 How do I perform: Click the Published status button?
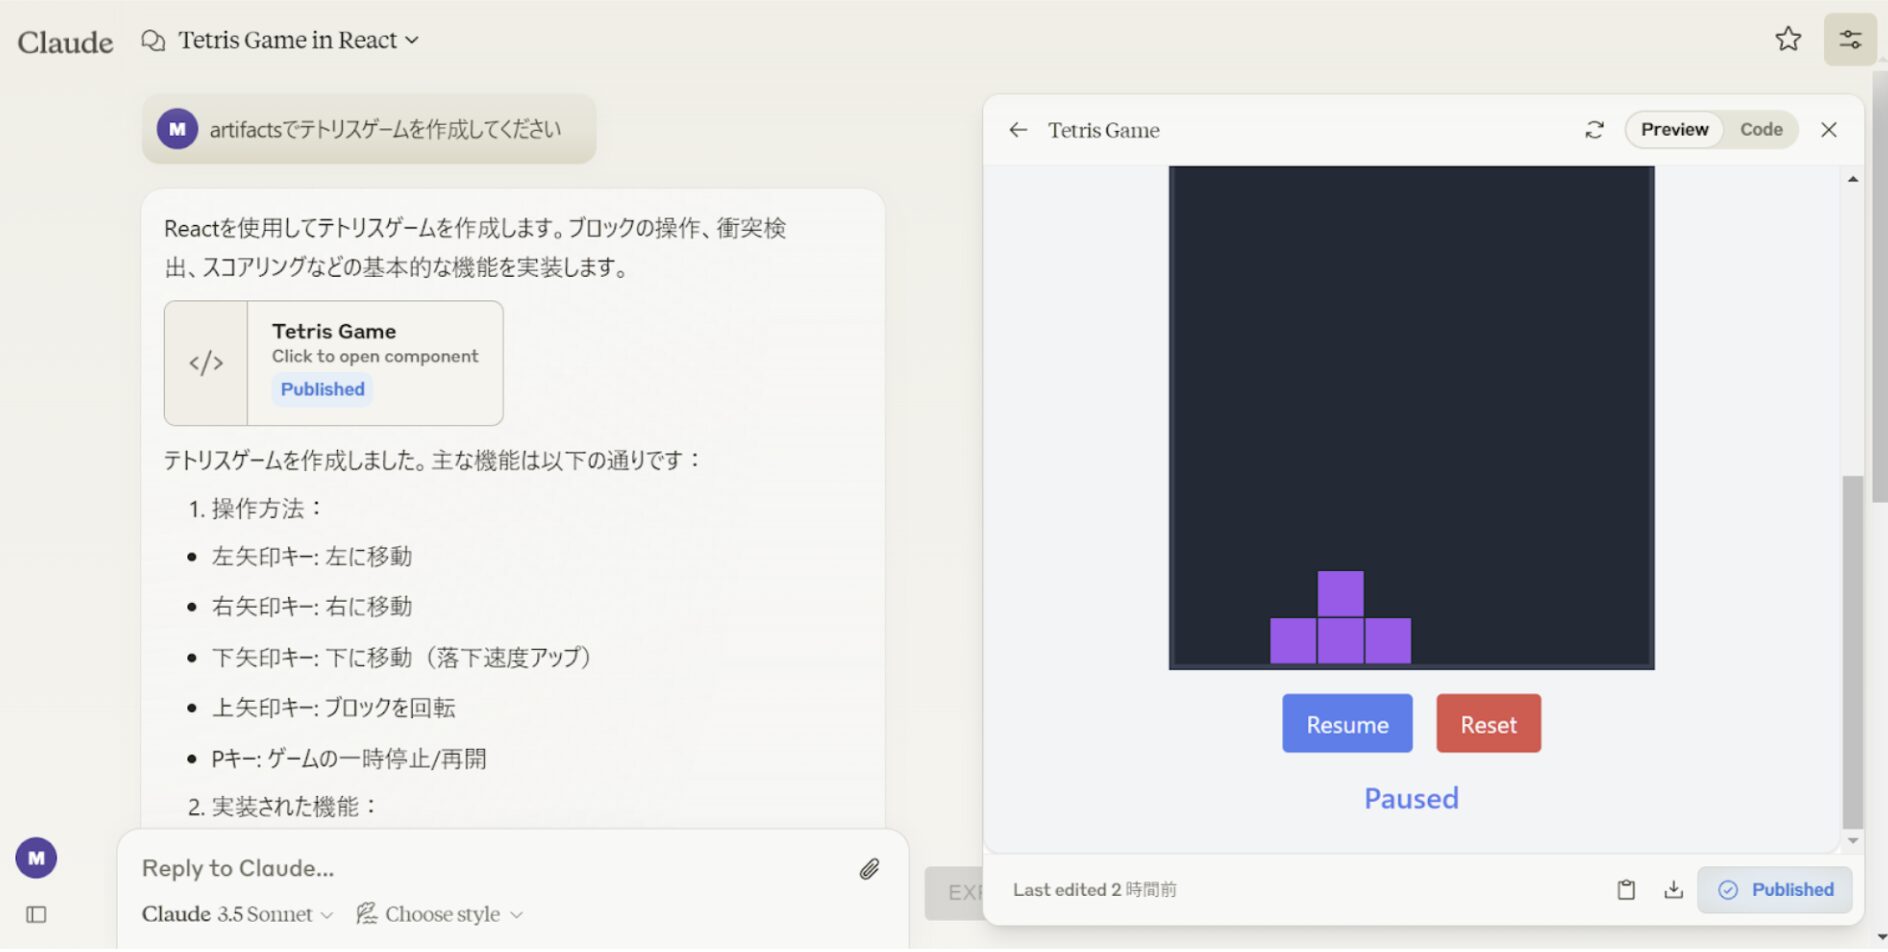(1775, 890)
